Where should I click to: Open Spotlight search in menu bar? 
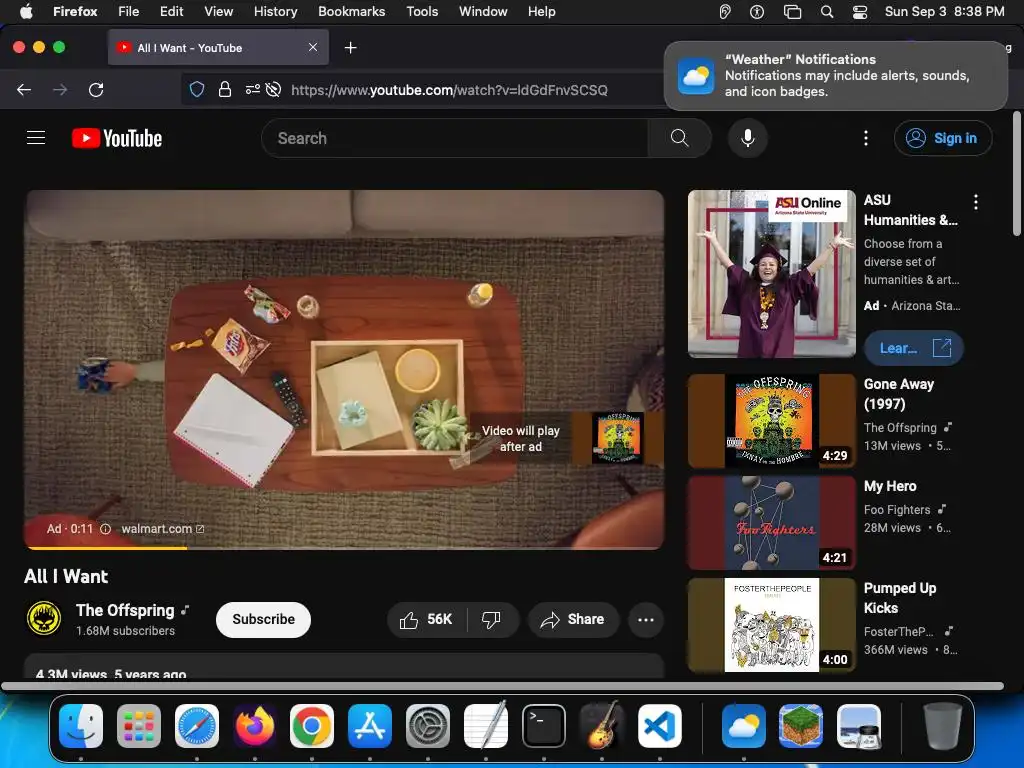click(x=827, y=11)
